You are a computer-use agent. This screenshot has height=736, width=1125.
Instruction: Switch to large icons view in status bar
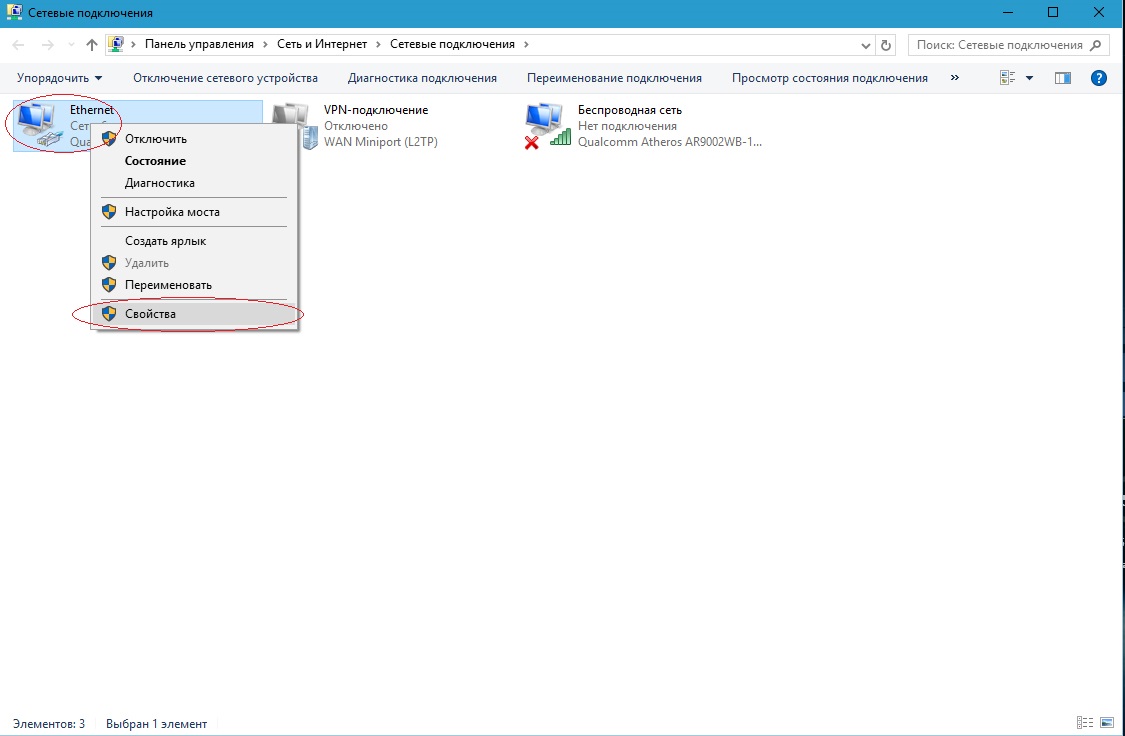click(1108, 723)
